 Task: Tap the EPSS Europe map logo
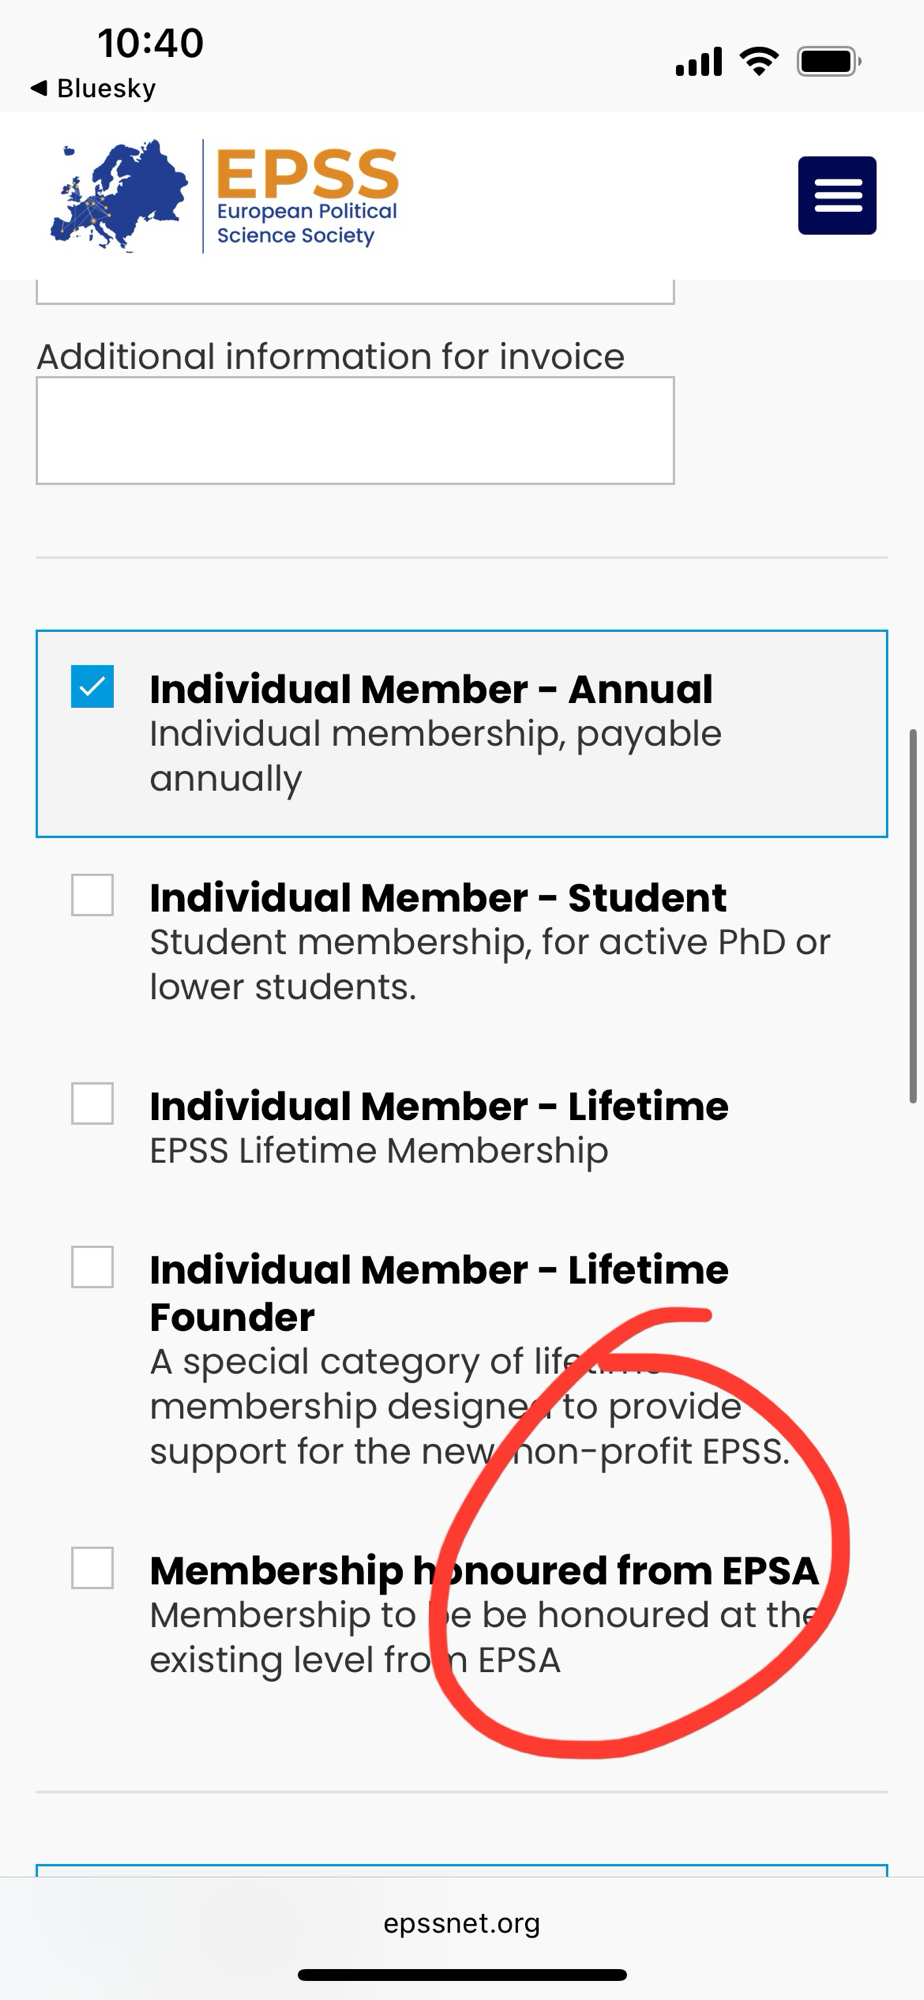[119, 196]
